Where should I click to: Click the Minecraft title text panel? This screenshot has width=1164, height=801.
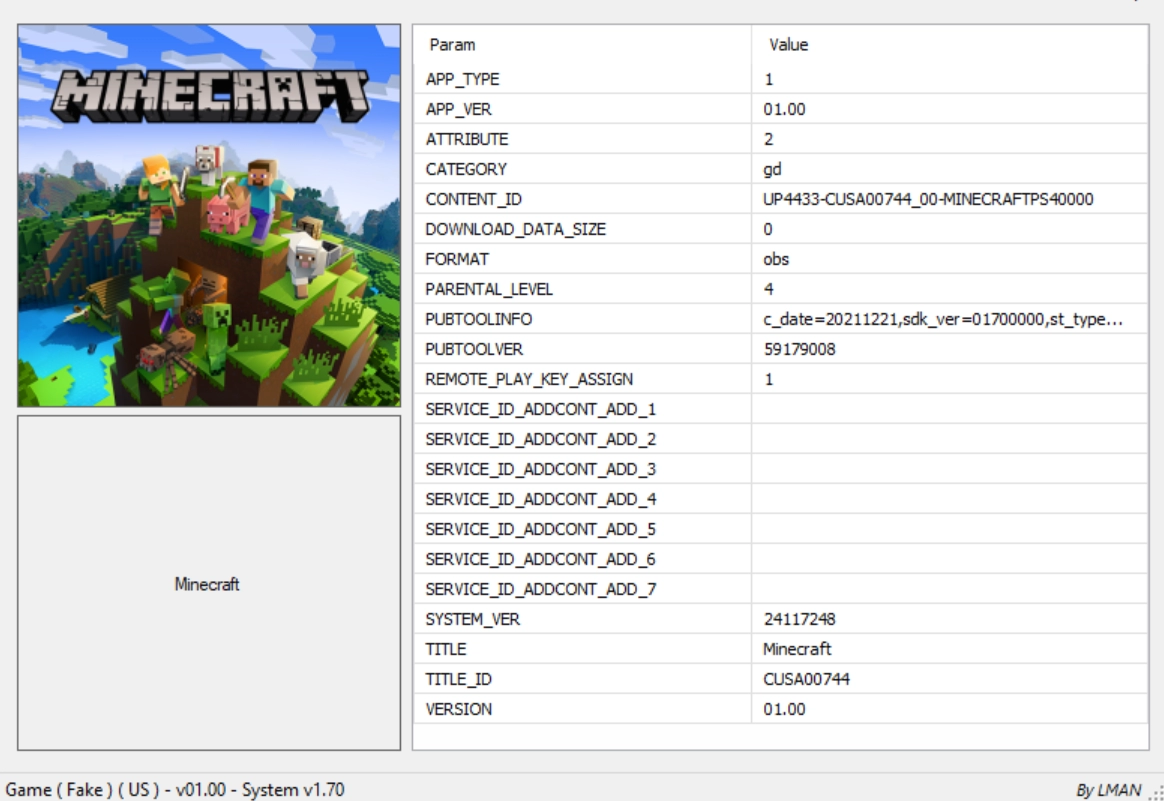tap(208, 584)
